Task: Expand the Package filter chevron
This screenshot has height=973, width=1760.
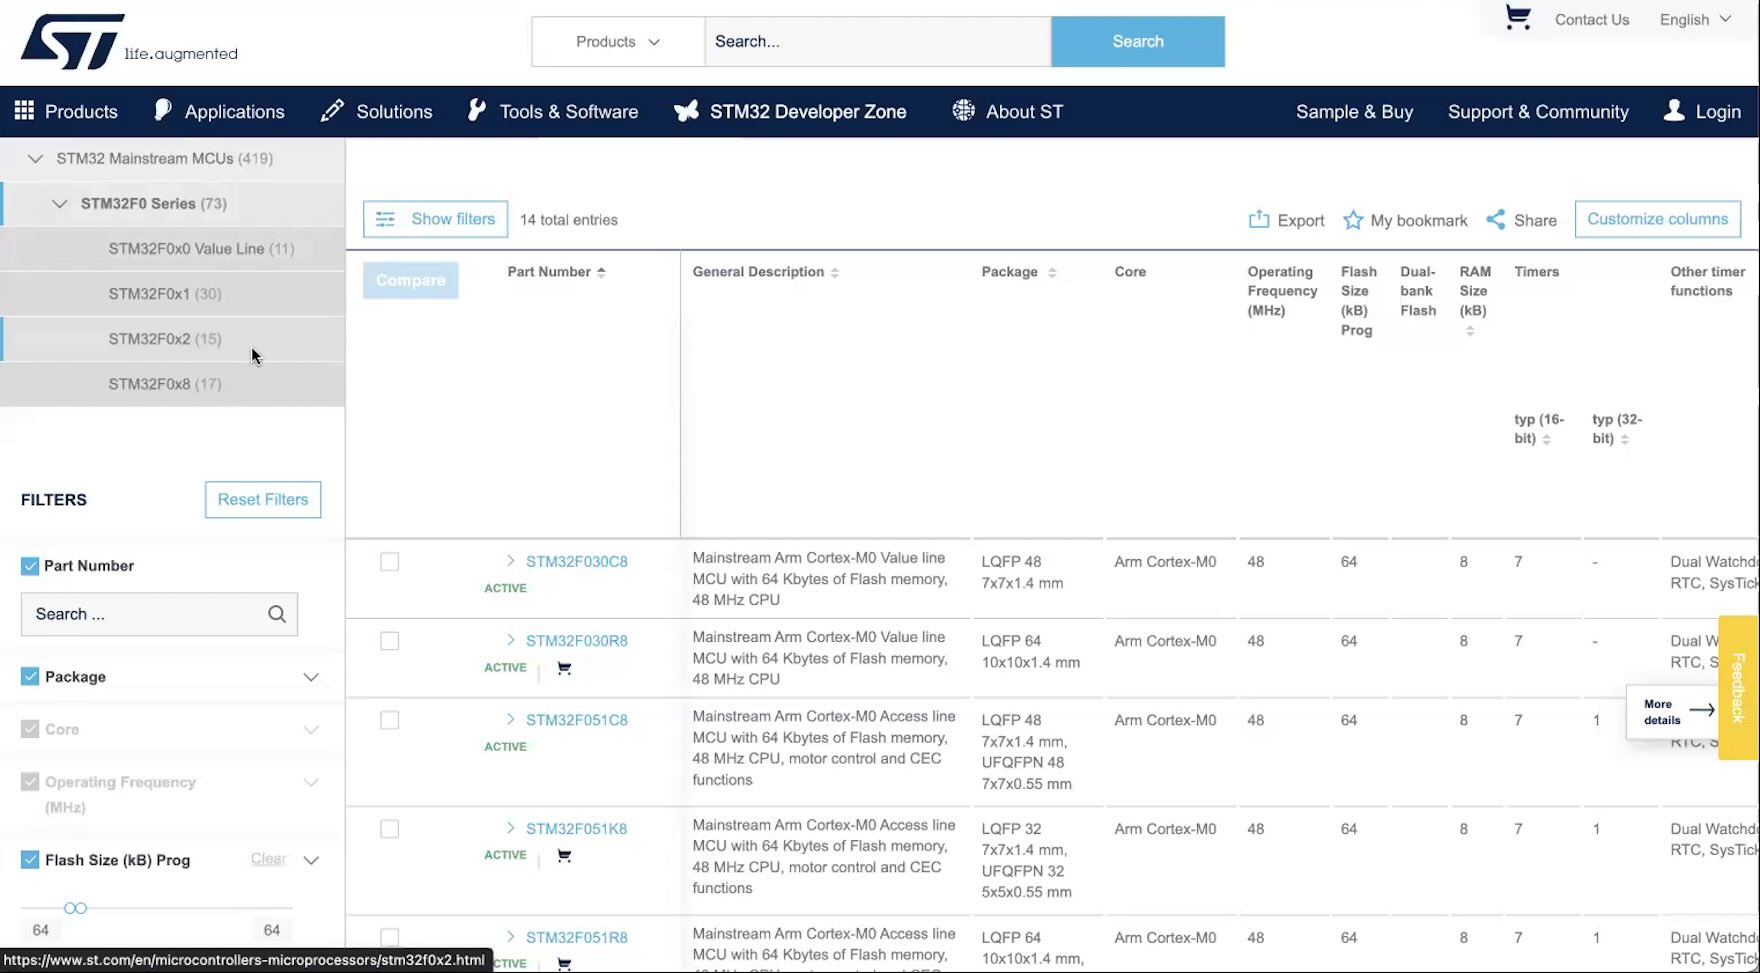Action: [311, 677]
